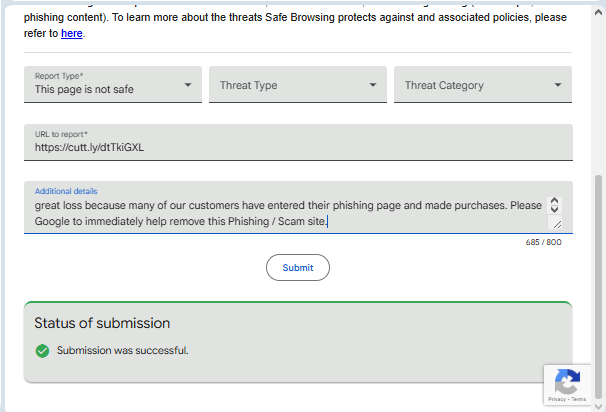This screenshot has width=606, height=412.
Task: Expand the Threat Type dropdown
Action: tap(297, 85)
